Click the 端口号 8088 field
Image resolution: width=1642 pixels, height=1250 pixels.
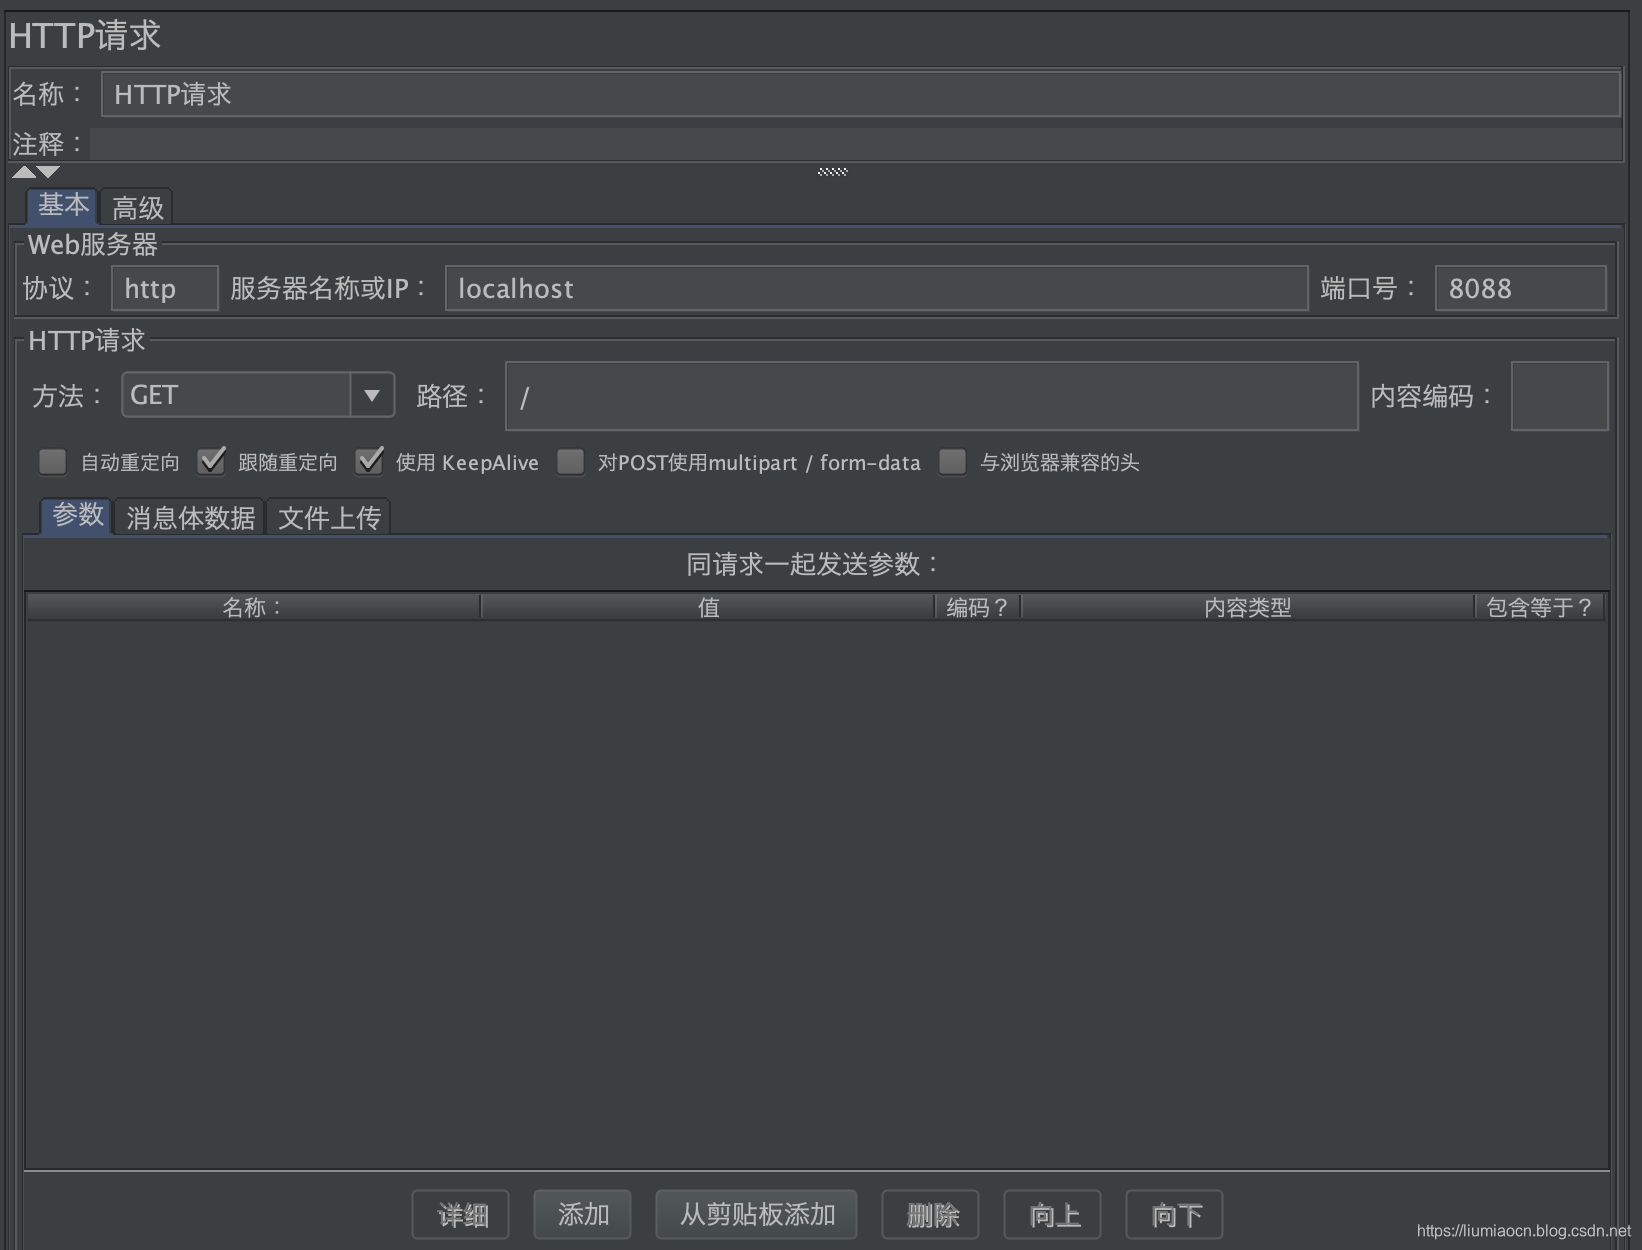pos(1520,288)
